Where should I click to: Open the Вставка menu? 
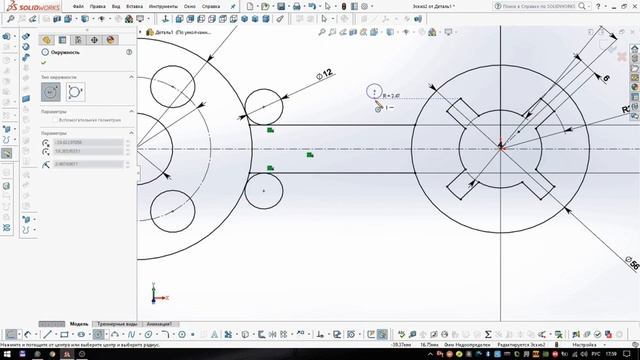134,7
